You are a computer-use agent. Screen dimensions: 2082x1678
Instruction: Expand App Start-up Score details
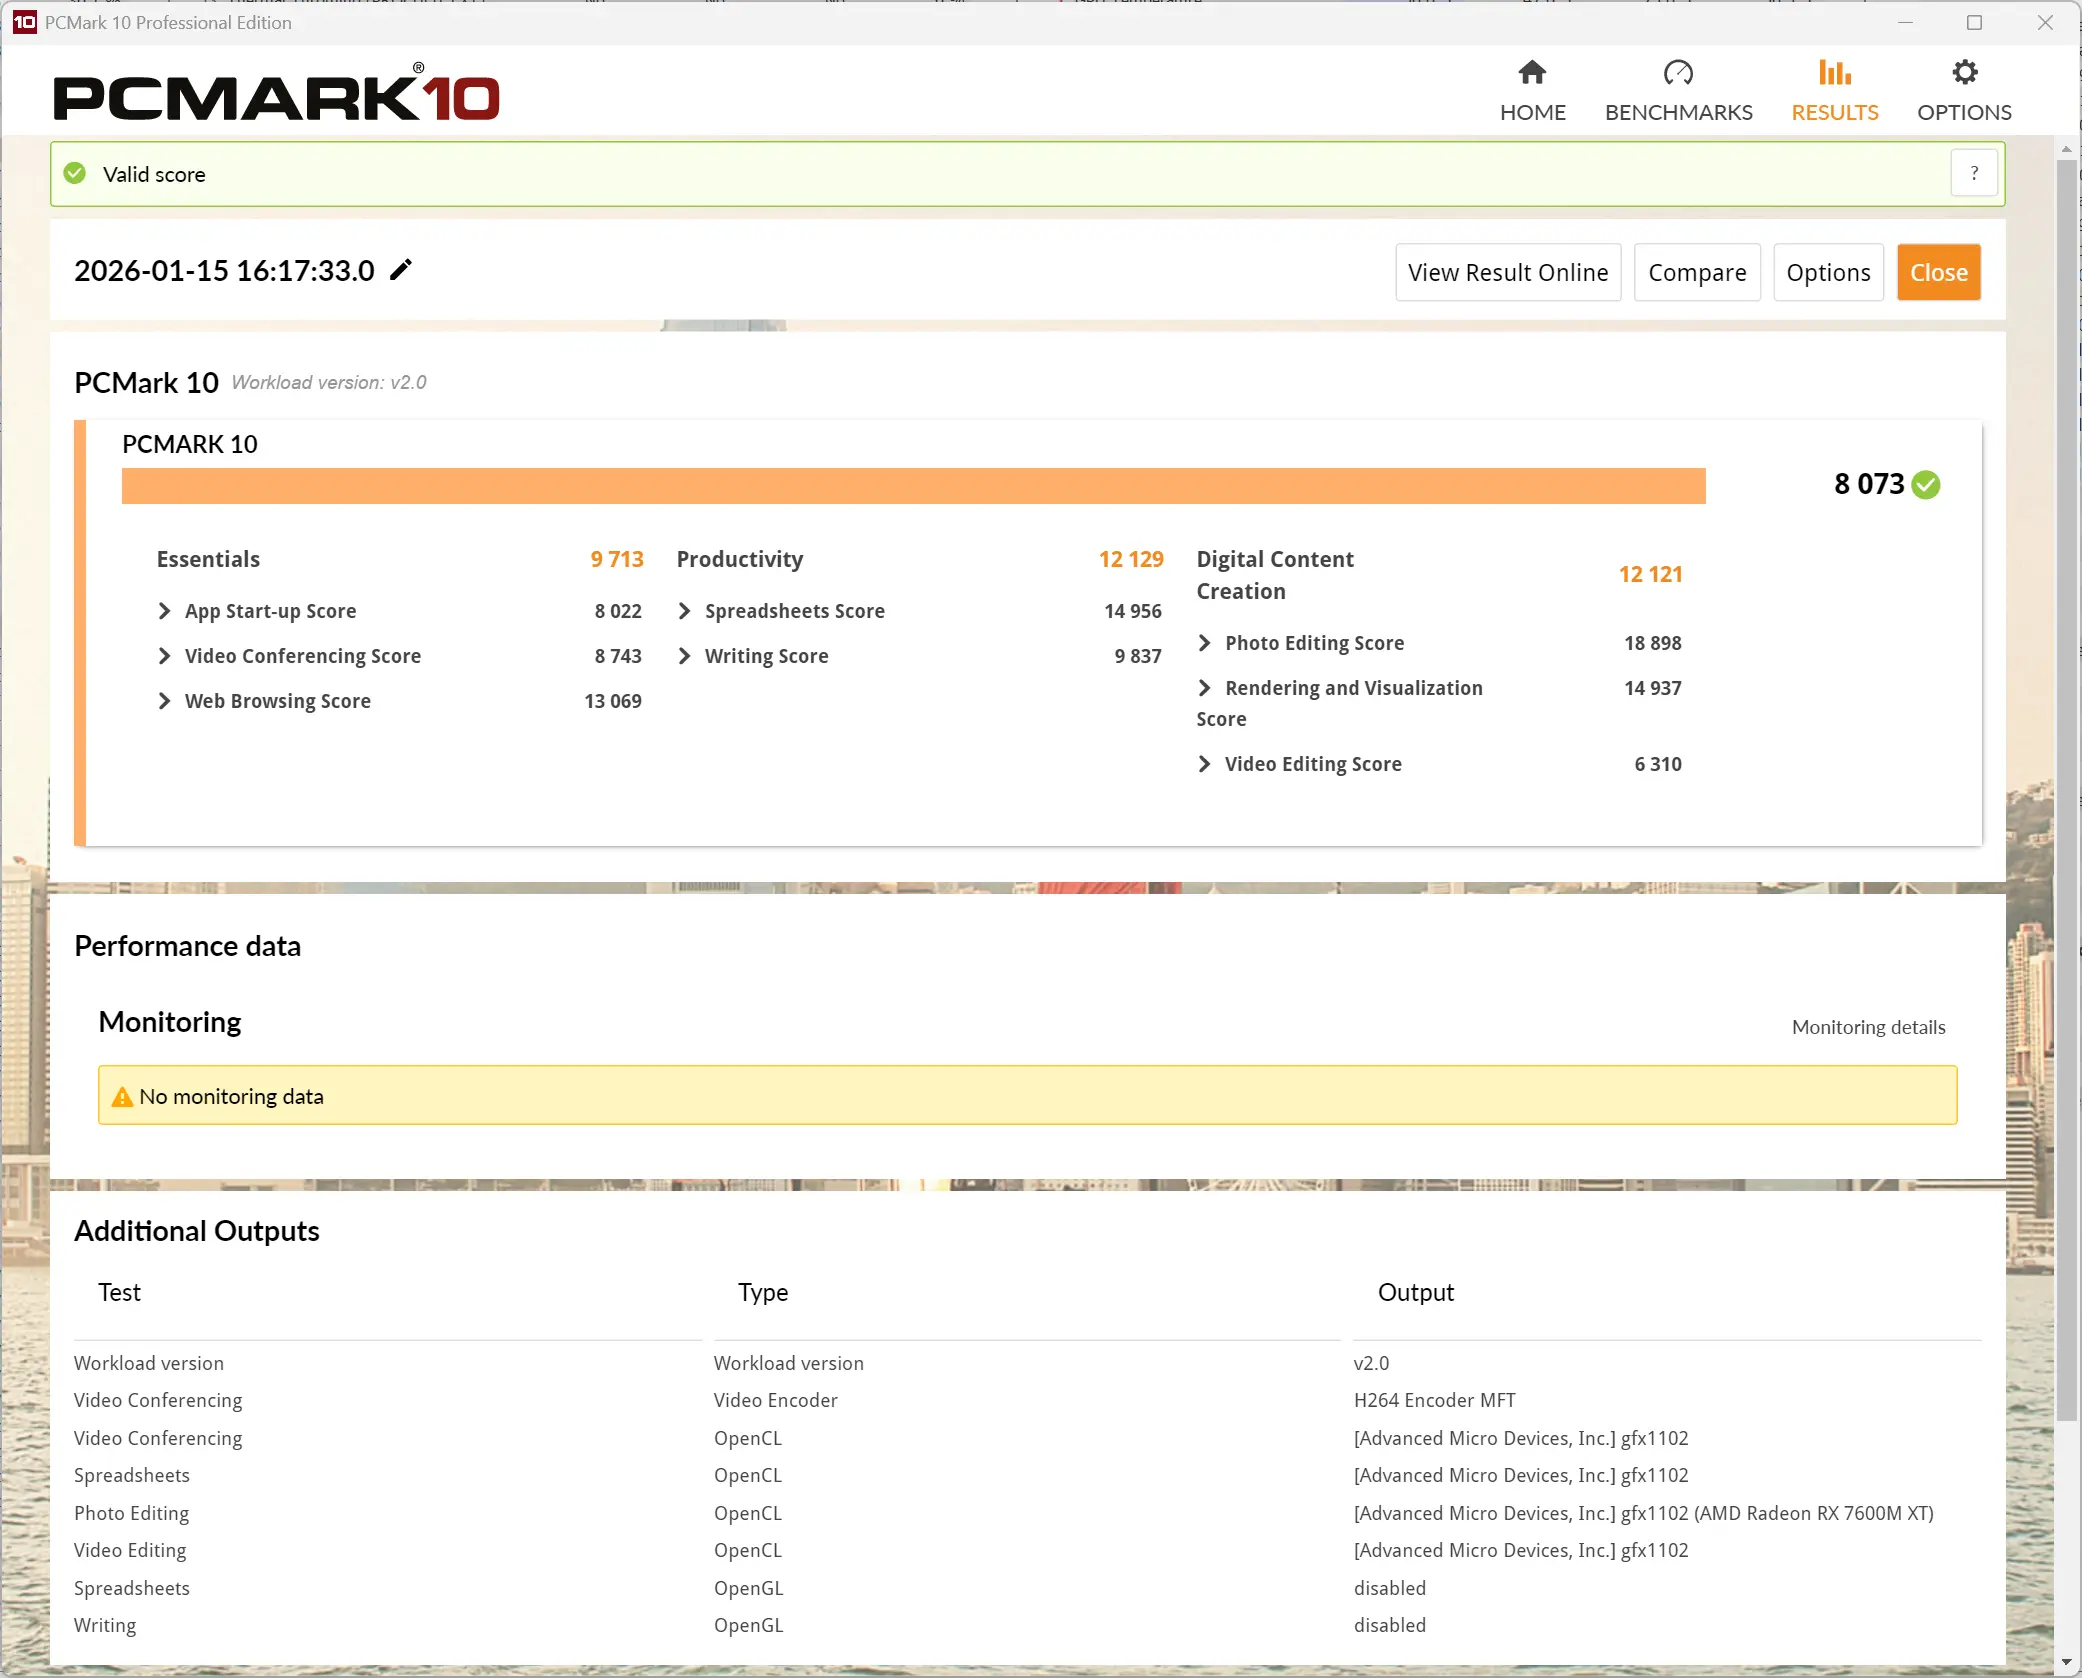click(x=165, y=611)
